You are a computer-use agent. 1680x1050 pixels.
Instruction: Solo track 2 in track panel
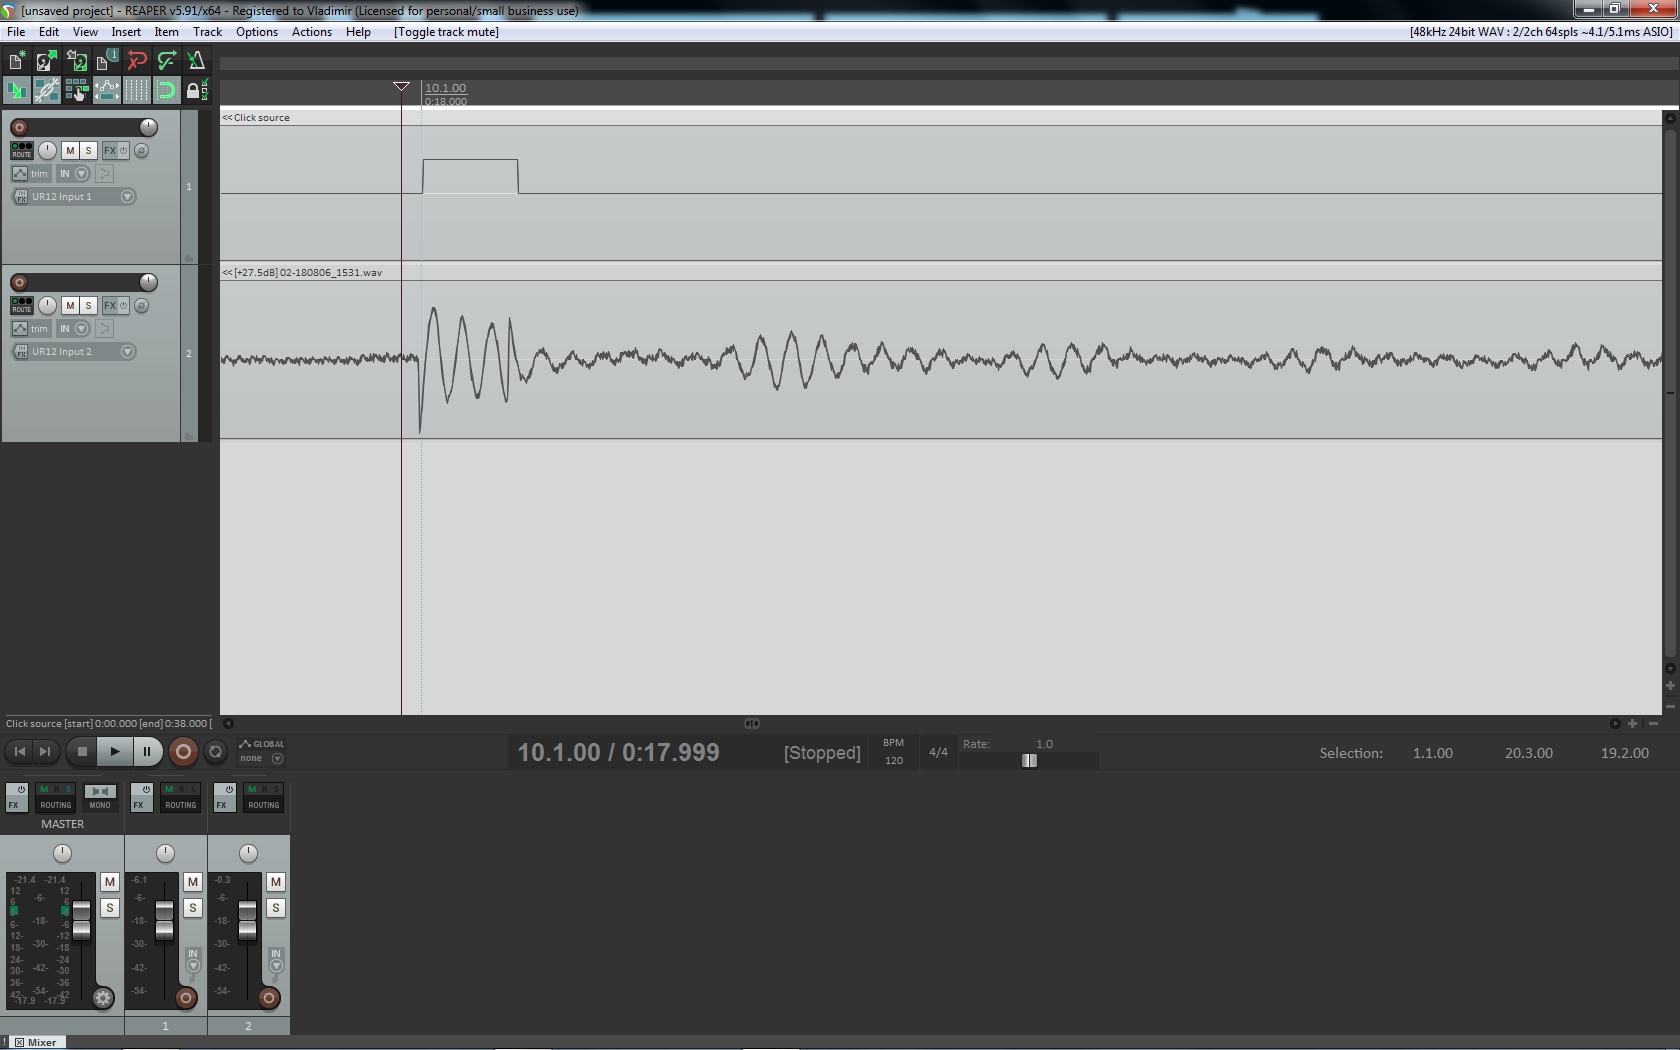pos(88,306)
